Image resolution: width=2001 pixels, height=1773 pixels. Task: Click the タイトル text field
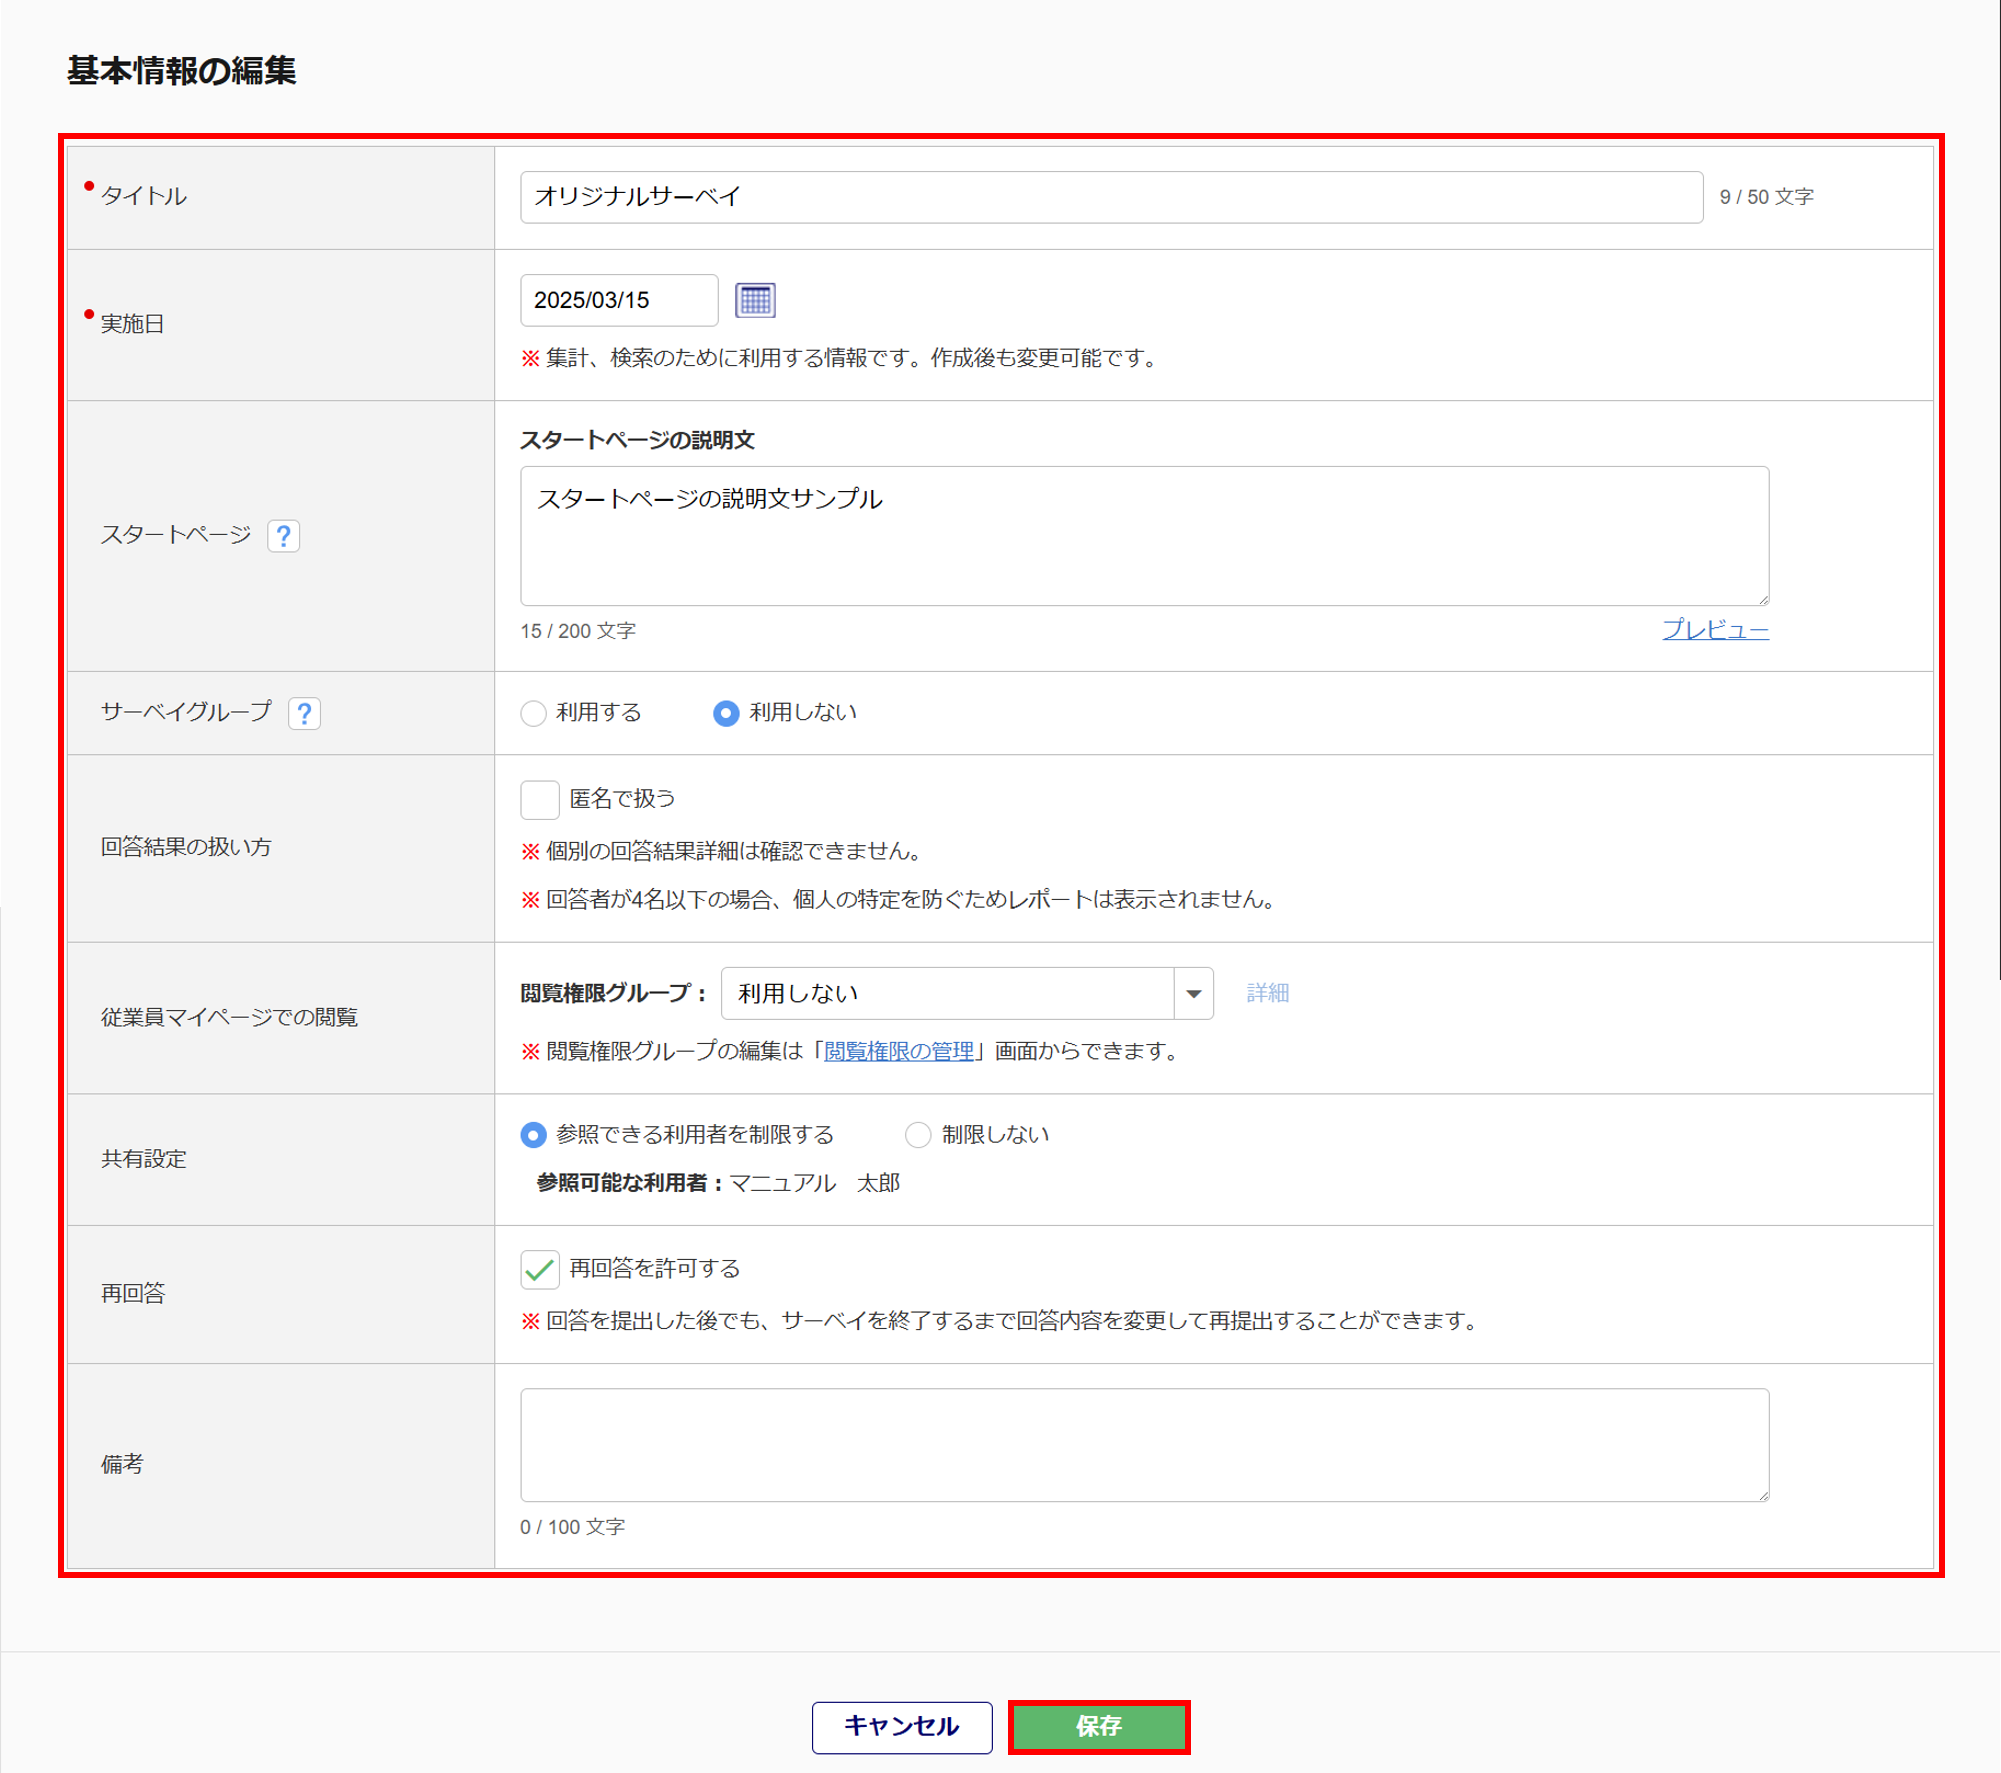[x=1110, y=197]
